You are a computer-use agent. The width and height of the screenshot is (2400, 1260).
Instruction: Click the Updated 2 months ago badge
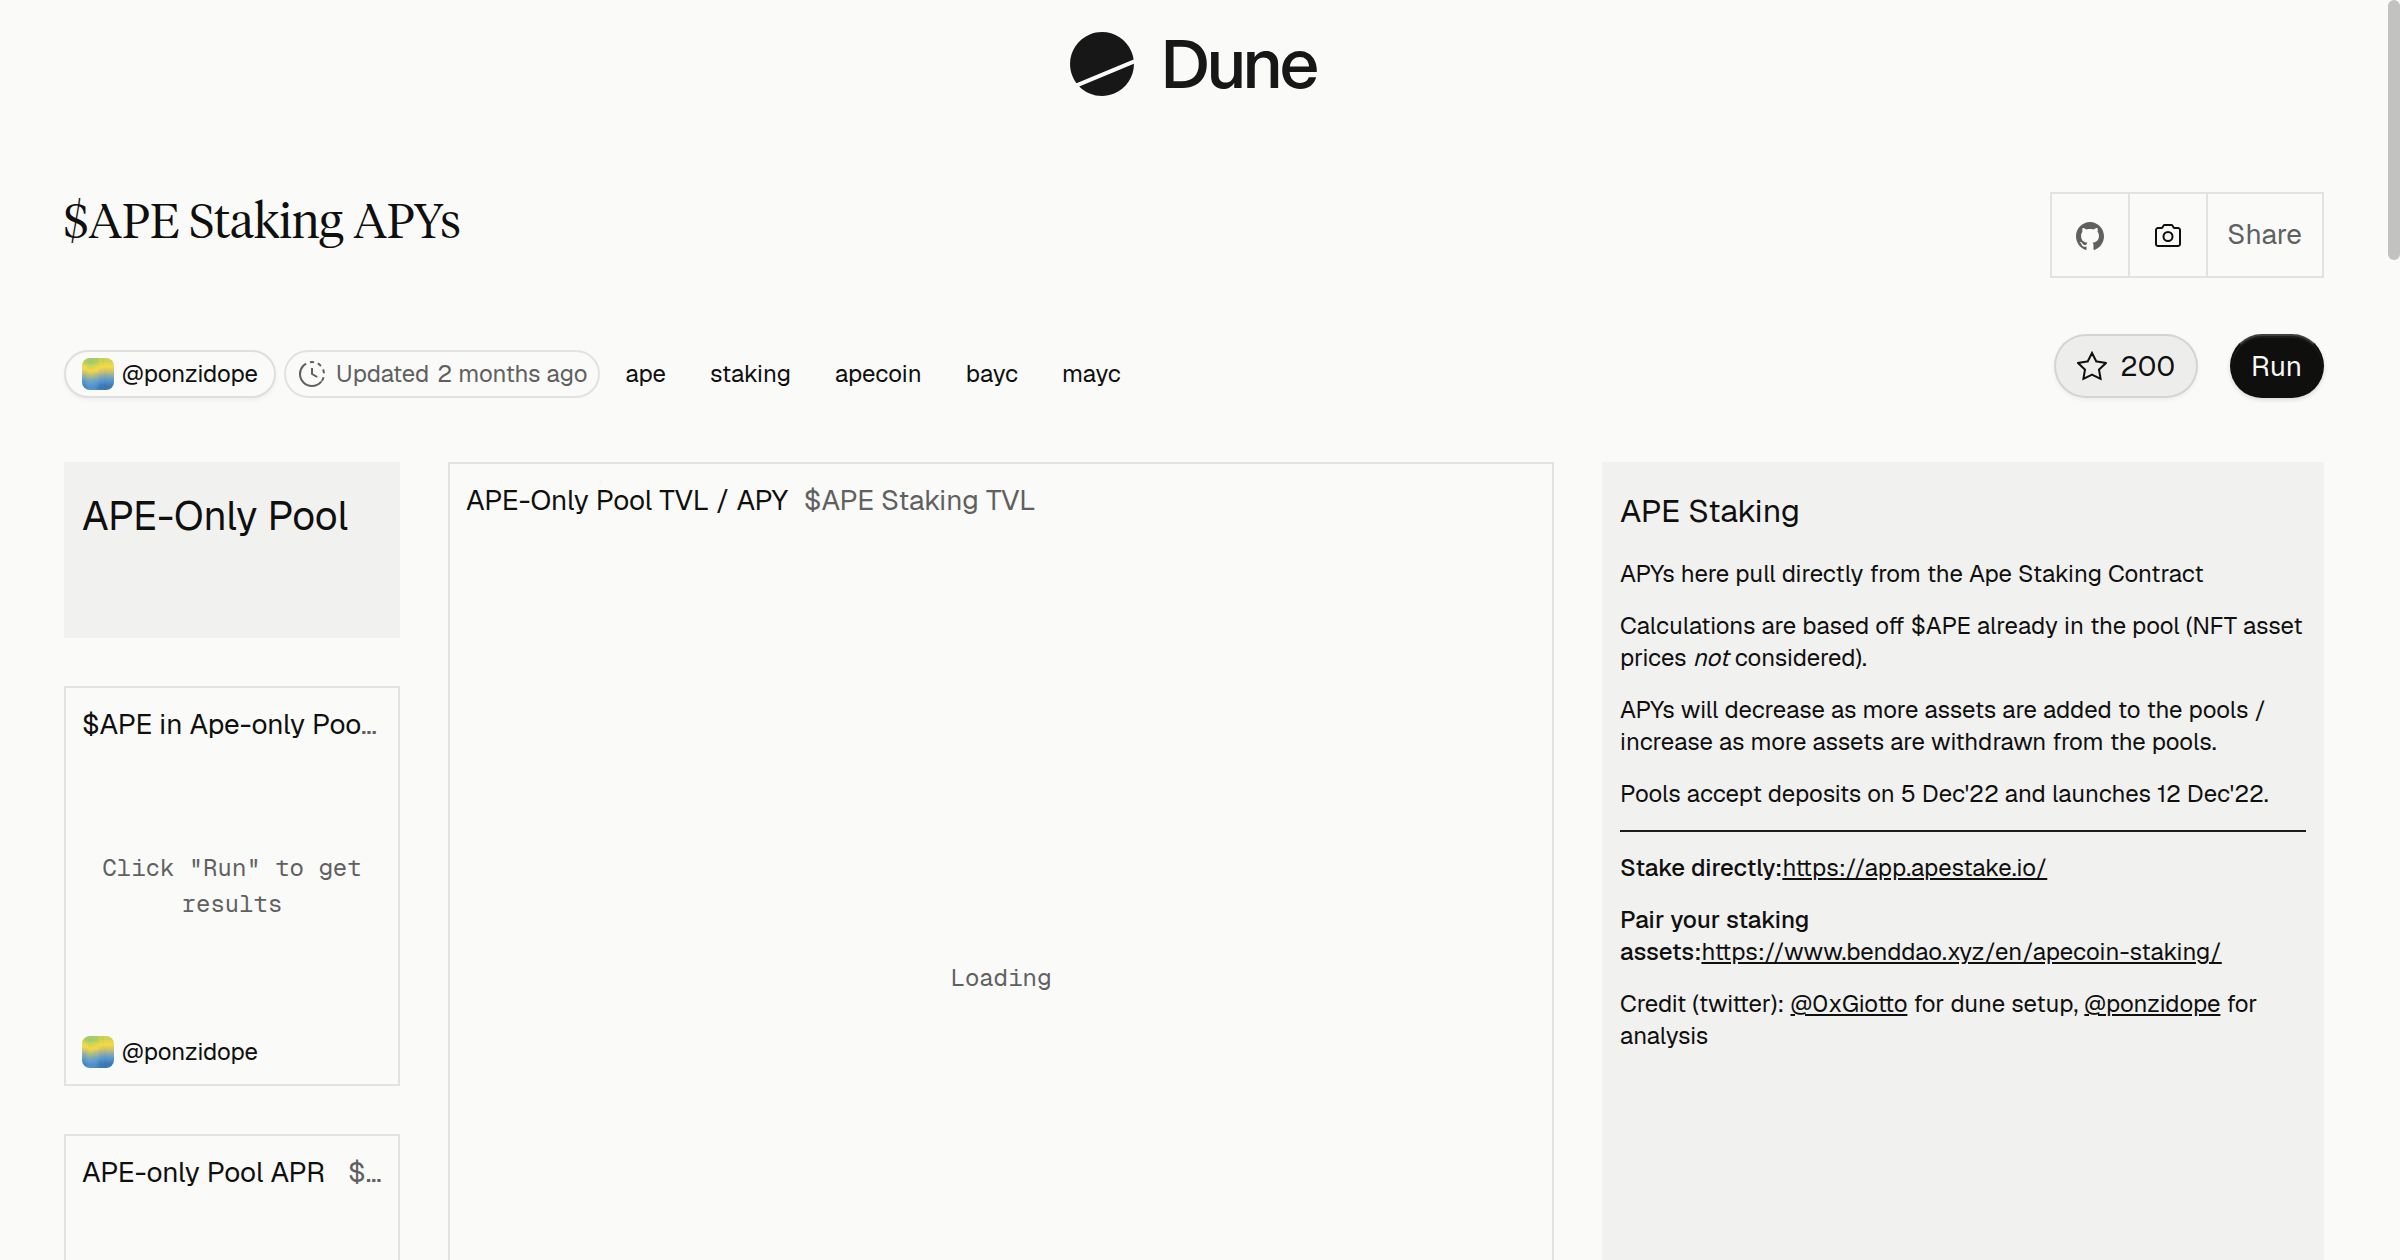pos(442,374)
